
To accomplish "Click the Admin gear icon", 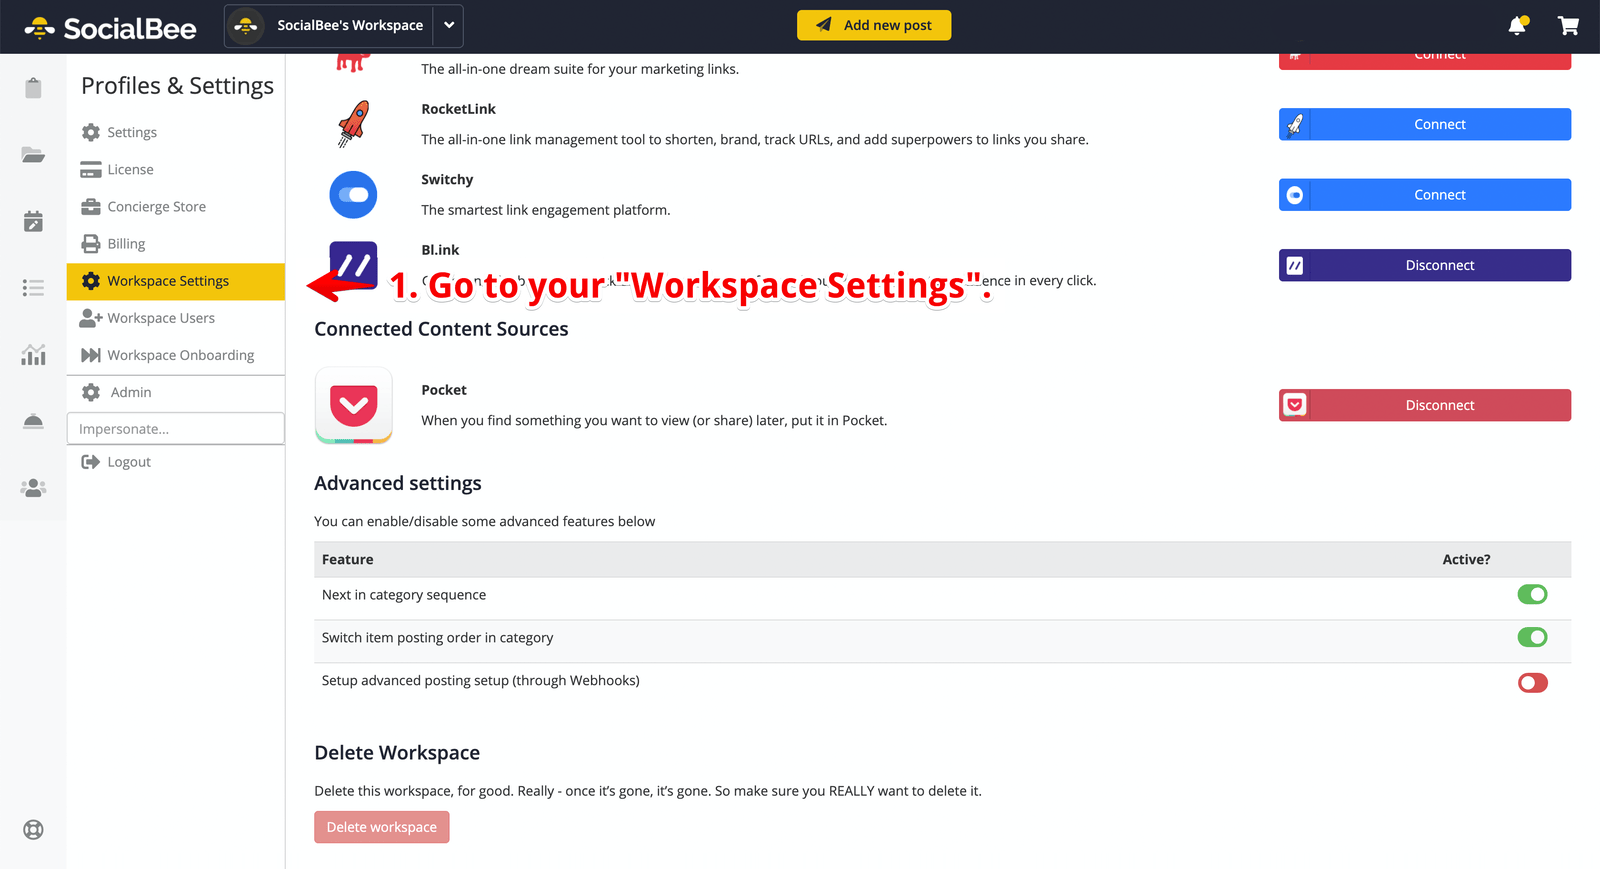I will point(91,392).
